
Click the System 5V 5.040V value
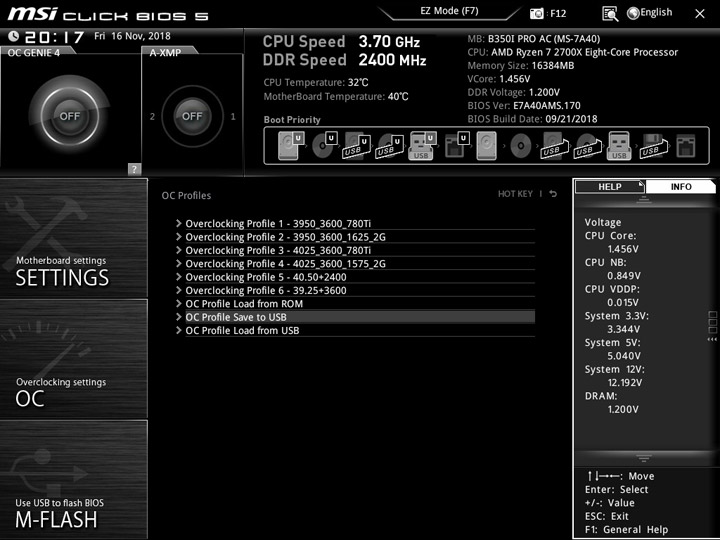click(624, 356)
